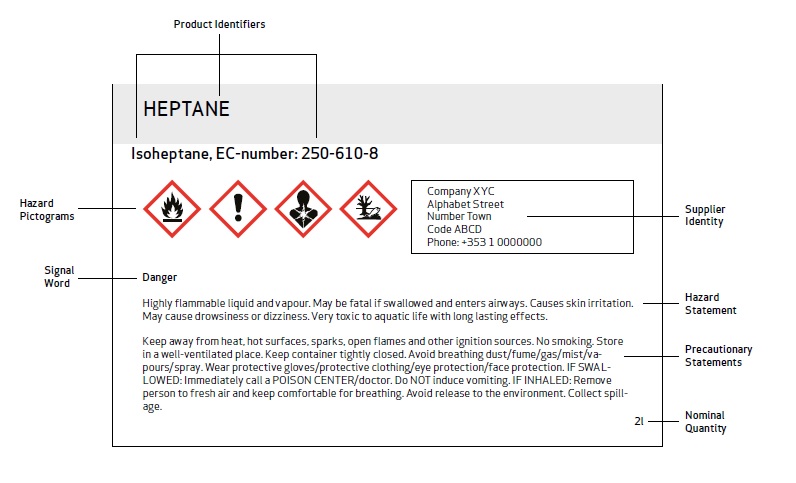Click the Product Identifiers label

(219, 24)
